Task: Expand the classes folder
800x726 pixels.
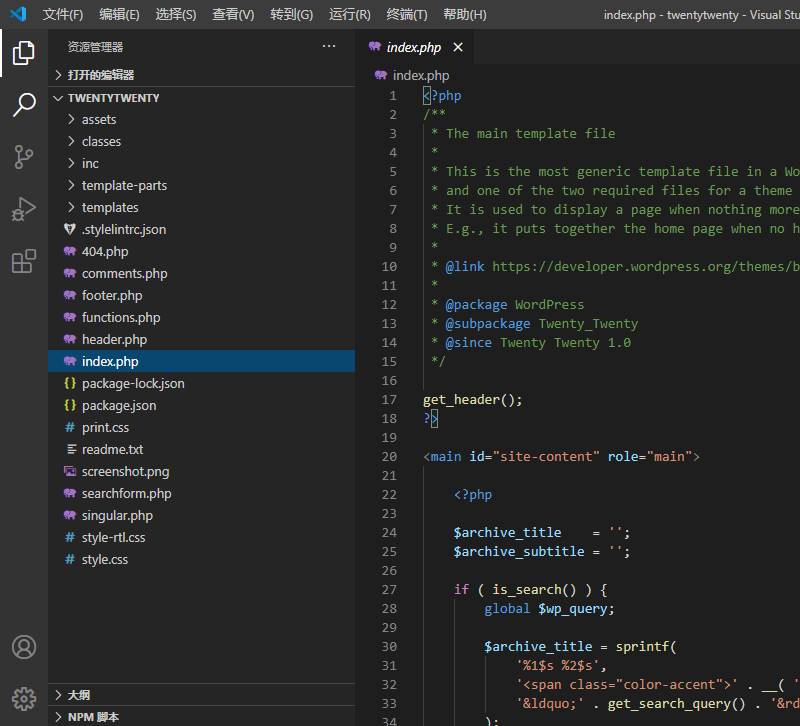Action: pyautogui.click(x=202, y=141)
